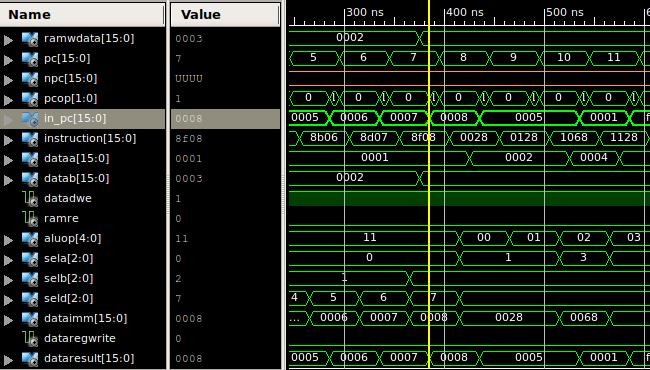Click the ramwdata bus signal icon
The width and height of the screenshot is (650, 370).
[30, 39]
